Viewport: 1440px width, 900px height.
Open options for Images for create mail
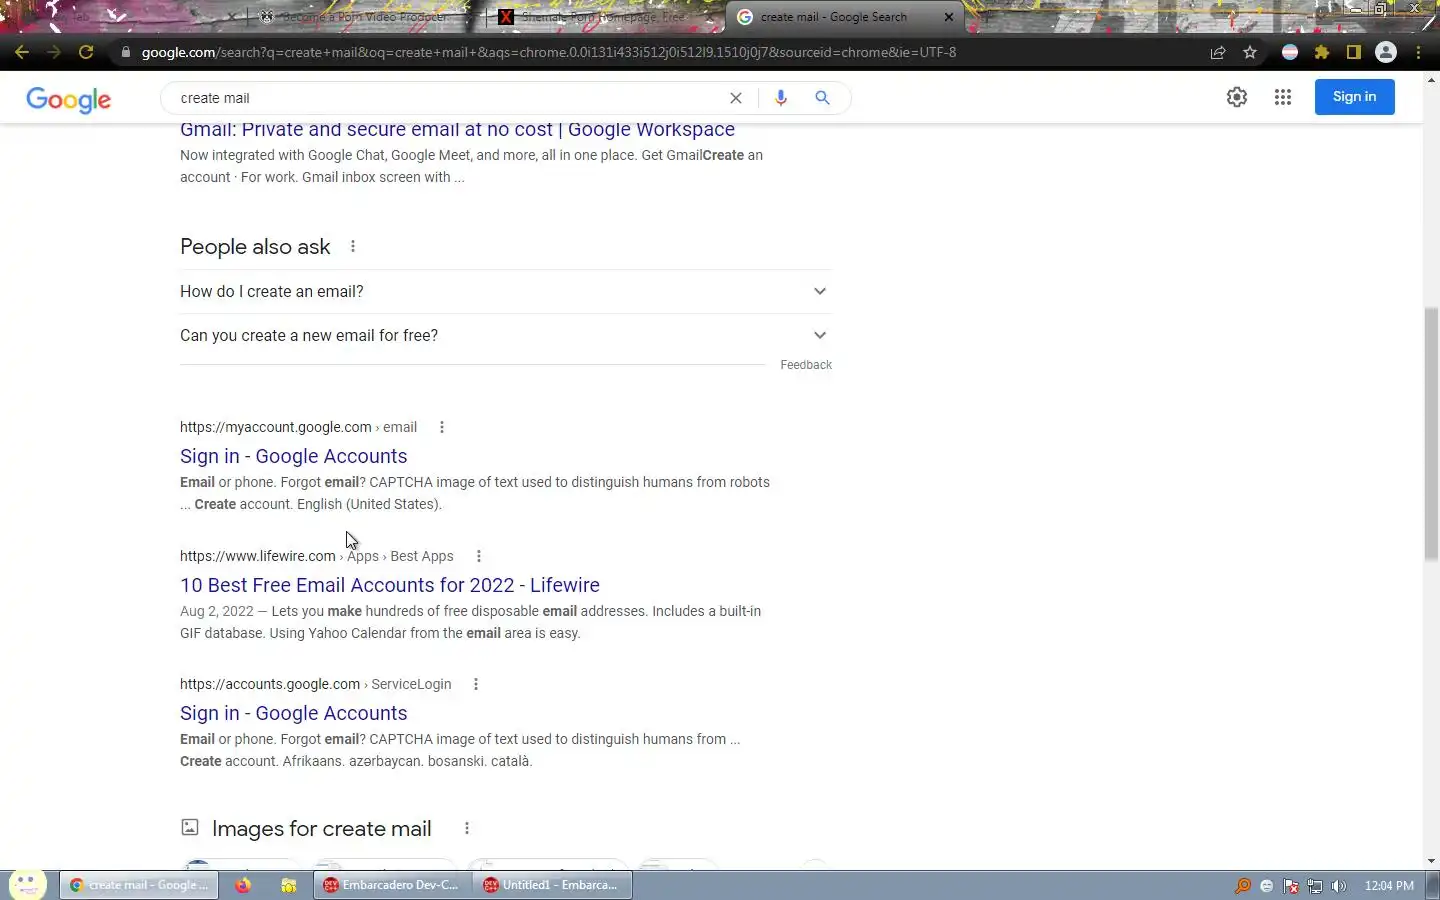[x=467, y=828]
